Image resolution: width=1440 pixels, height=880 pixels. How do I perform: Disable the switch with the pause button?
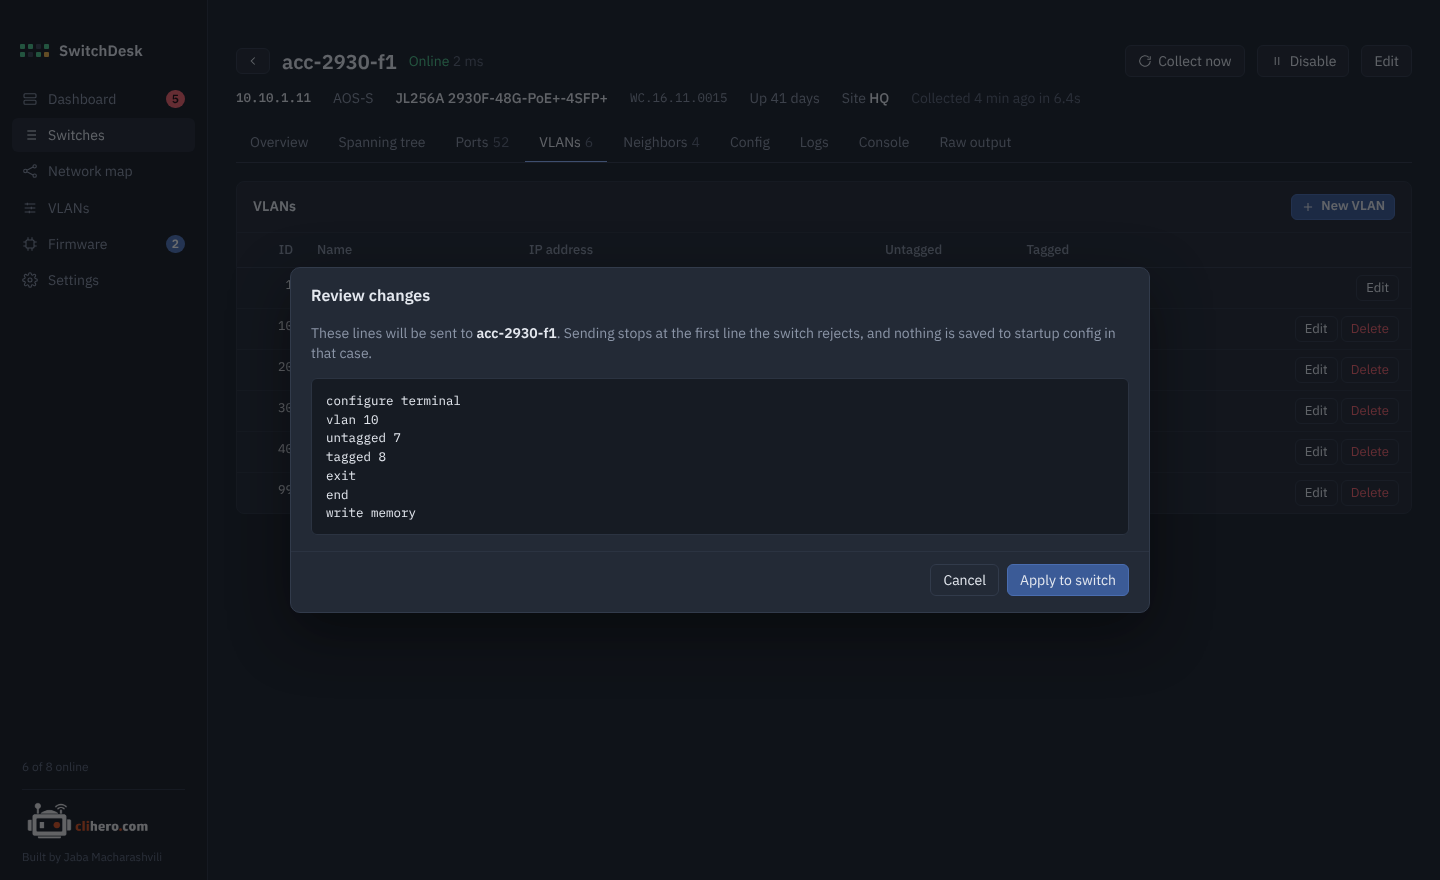pyautogui.click(x=1303, y=61)
